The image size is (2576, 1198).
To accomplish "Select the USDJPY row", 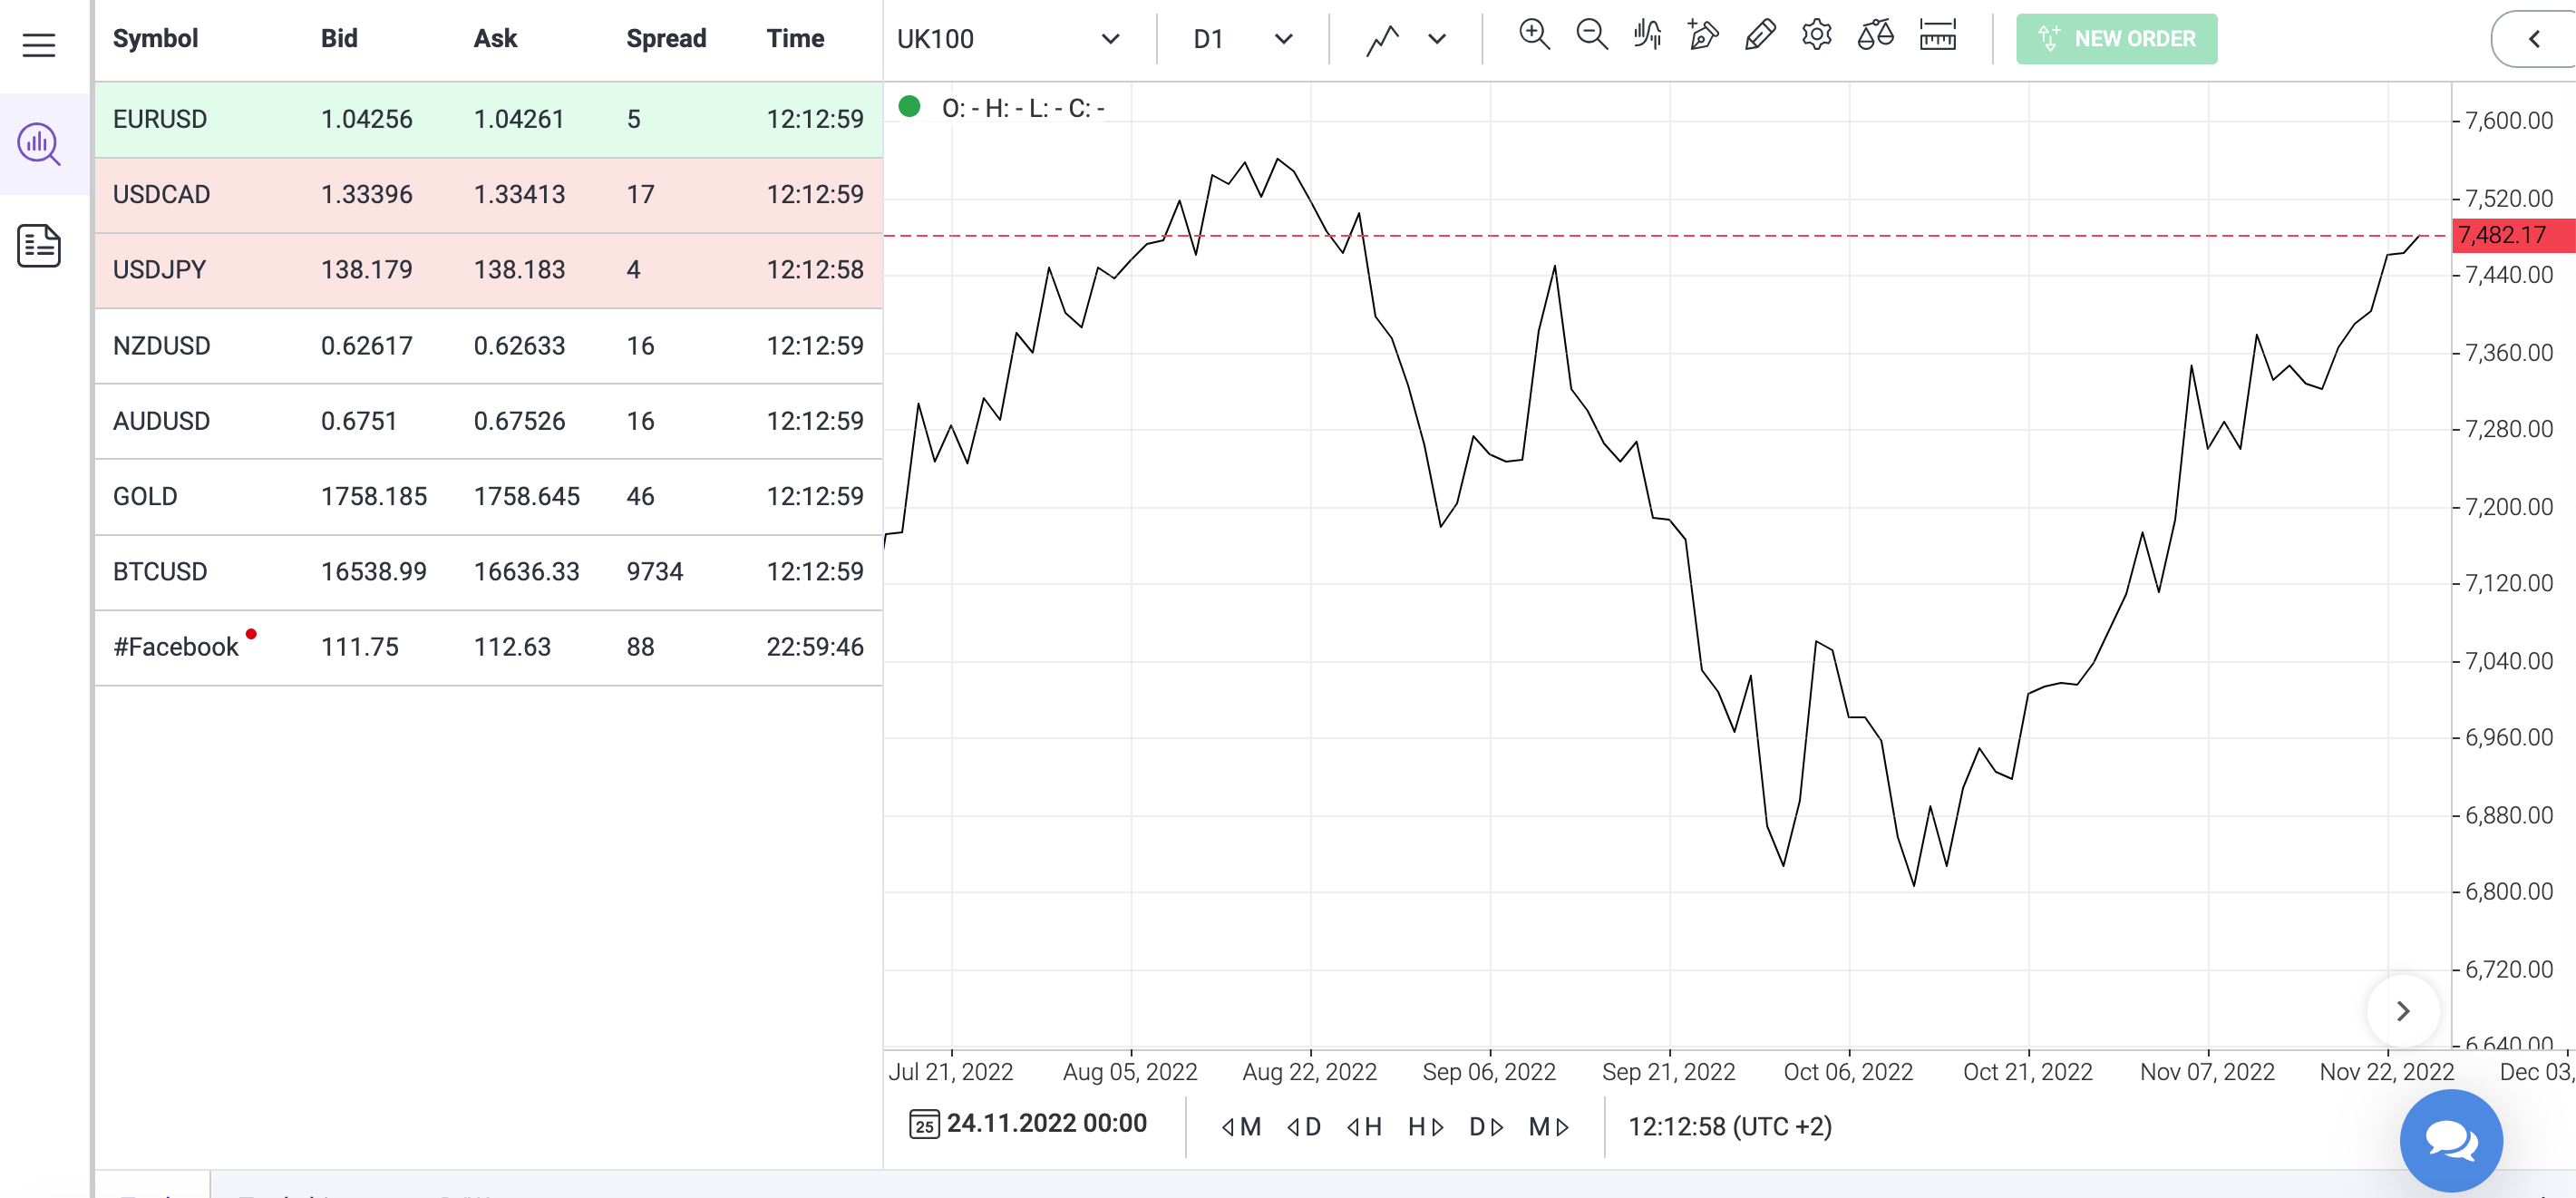I will click(x=488, y=270).
